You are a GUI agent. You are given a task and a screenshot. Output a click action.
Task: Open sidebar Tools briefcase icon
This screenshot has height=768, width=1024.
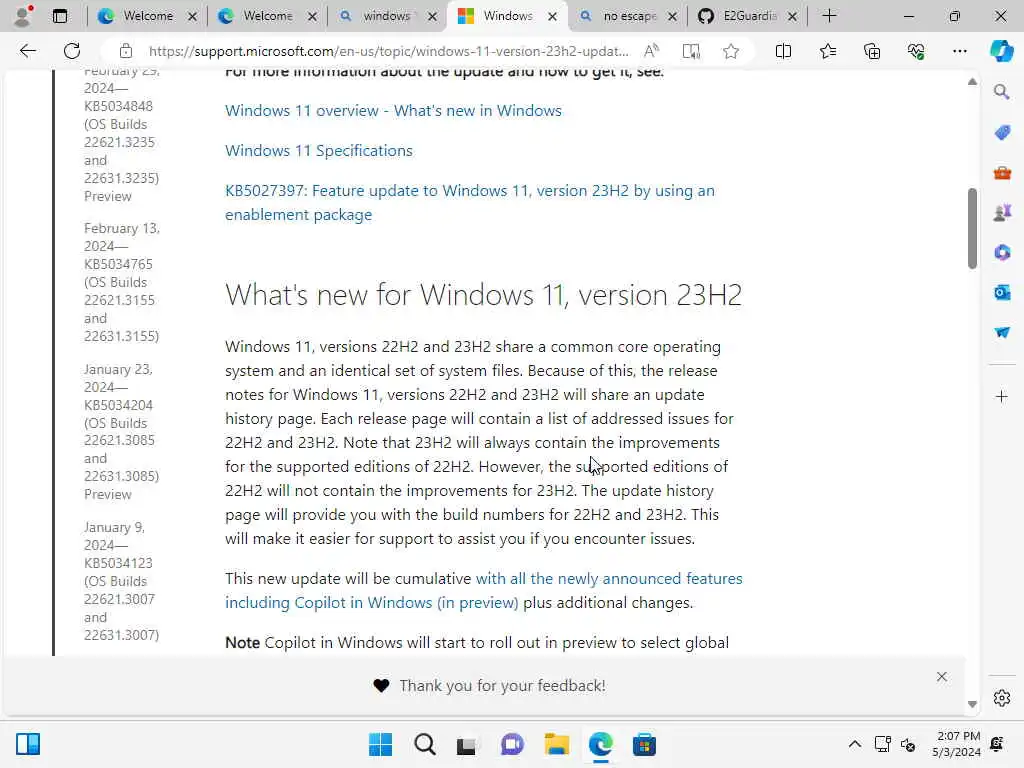tap(1002, 173)
